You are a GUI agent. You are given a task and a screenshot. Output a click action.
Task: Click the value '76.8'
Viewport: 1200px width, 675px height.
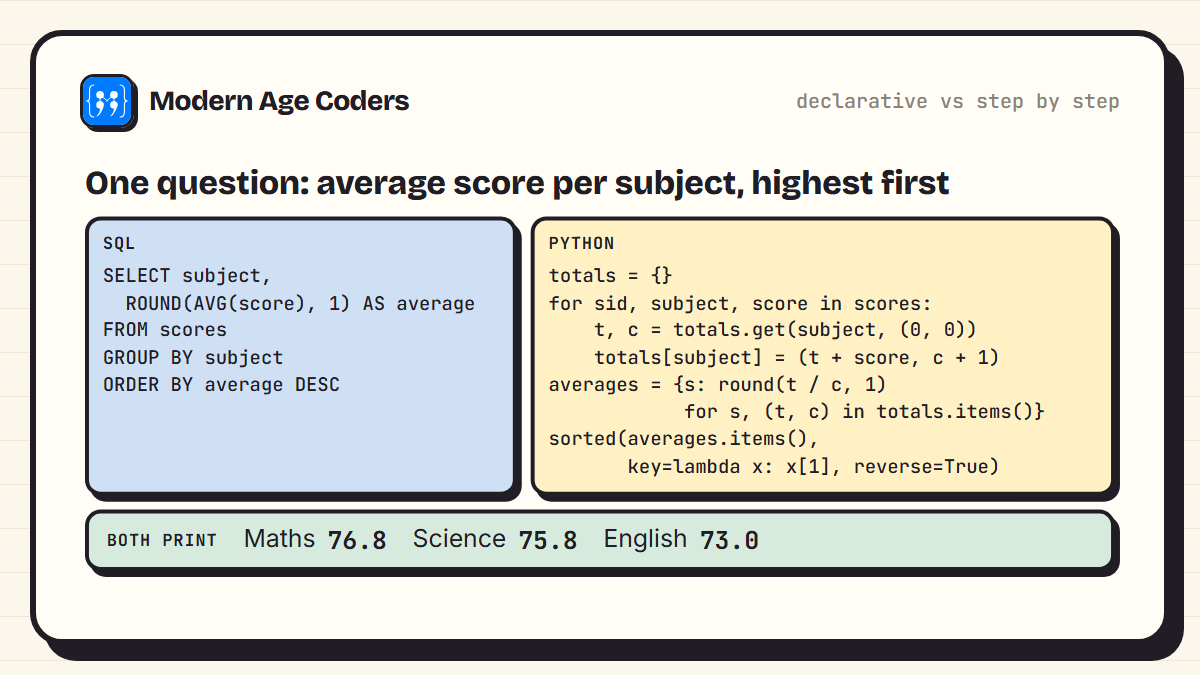pos(357,540)
